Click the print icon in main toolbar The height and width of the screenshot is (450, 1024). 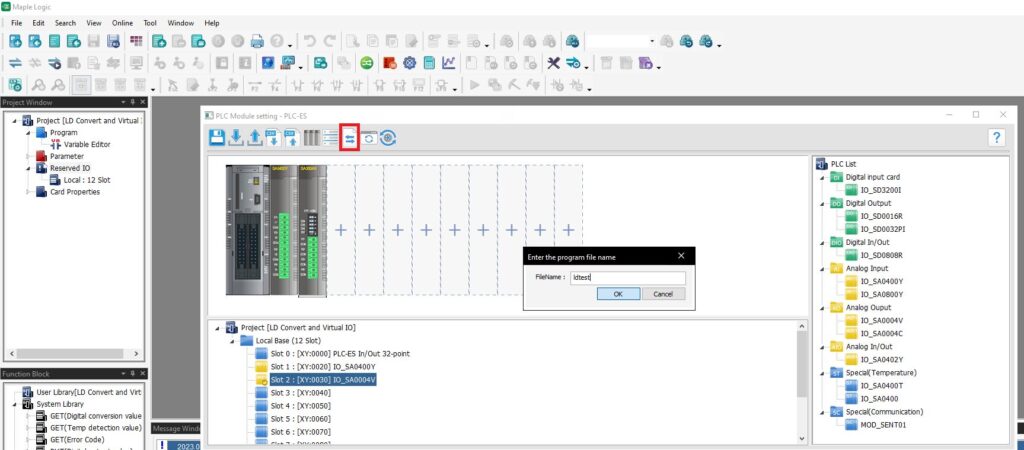pos(257,41)
